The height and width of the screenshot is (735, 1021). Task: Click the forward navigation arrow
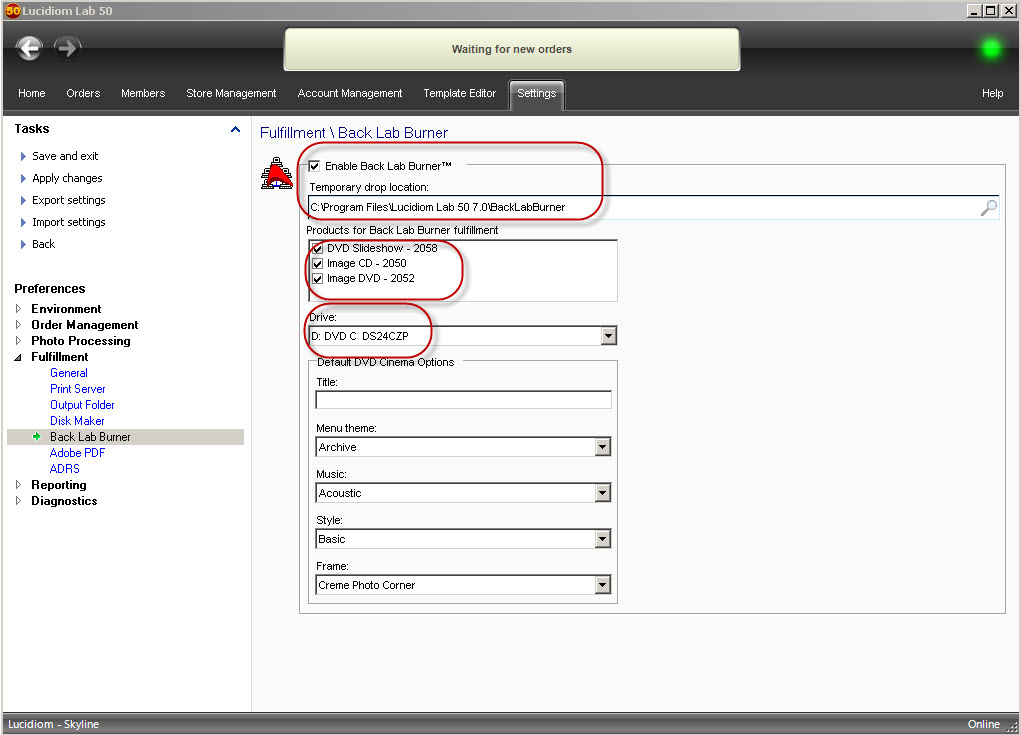click(x=67, y=48)
